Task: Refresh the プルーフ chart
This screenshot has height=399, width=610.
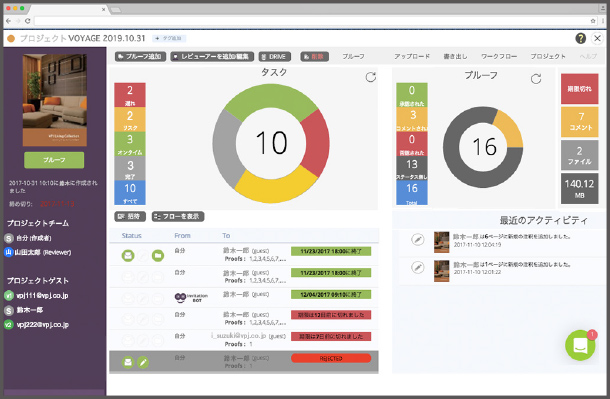Action: click(536, 79)
